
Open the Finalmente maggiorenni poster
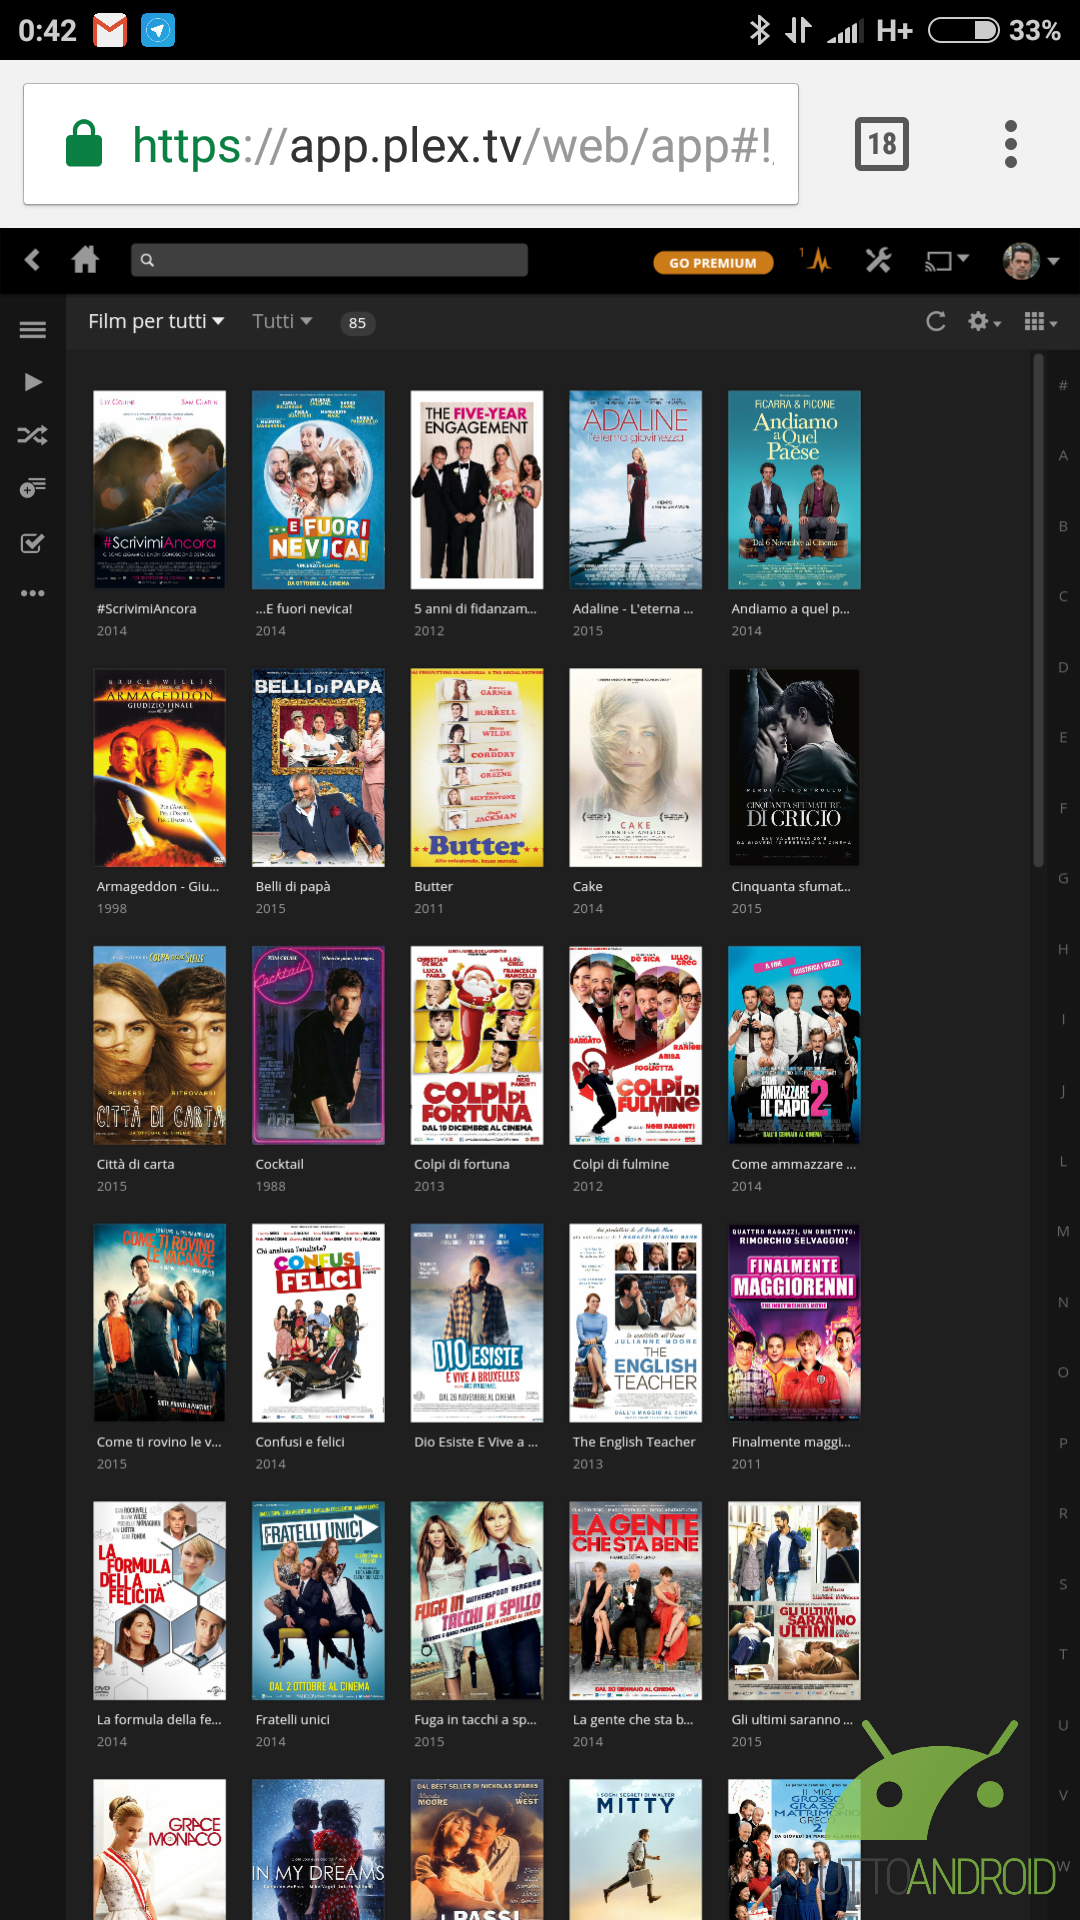pos(794,1323)
